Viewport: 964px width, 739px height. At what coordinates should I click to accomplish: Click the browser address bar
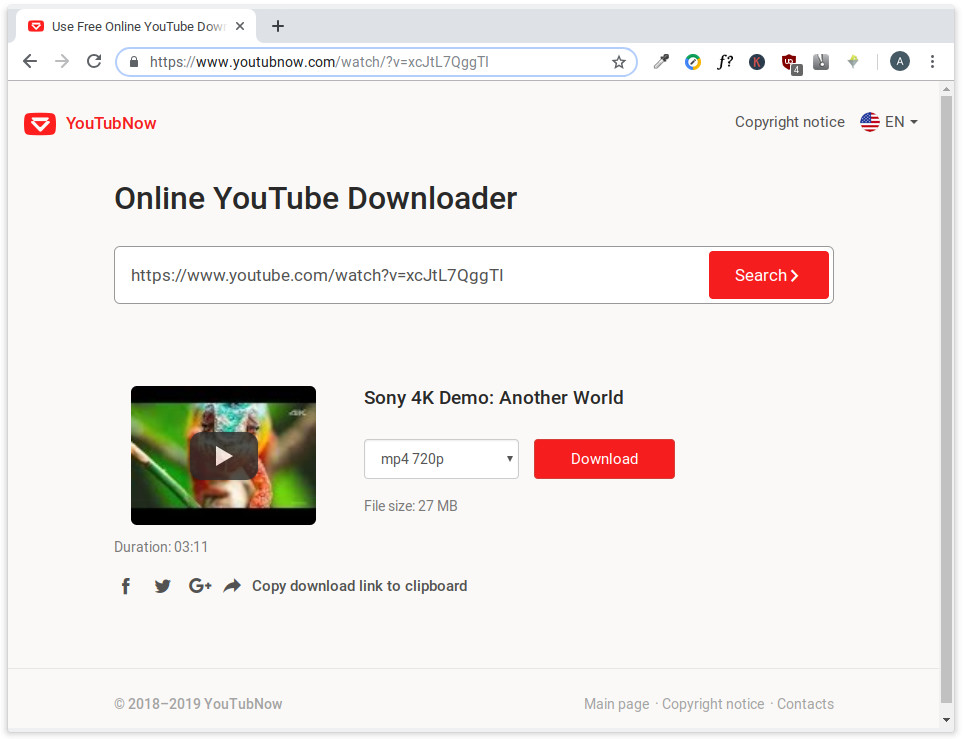[x=376, y=62]
